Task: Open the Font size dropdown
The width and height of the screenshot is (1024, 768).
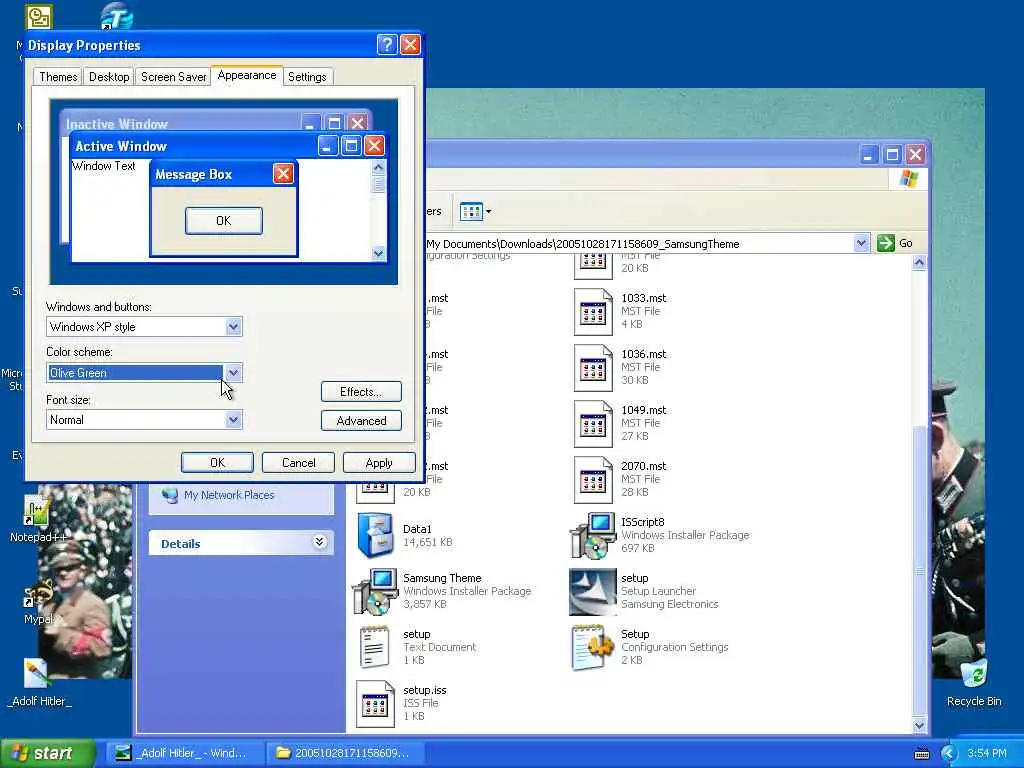Action: coord(233,419)
